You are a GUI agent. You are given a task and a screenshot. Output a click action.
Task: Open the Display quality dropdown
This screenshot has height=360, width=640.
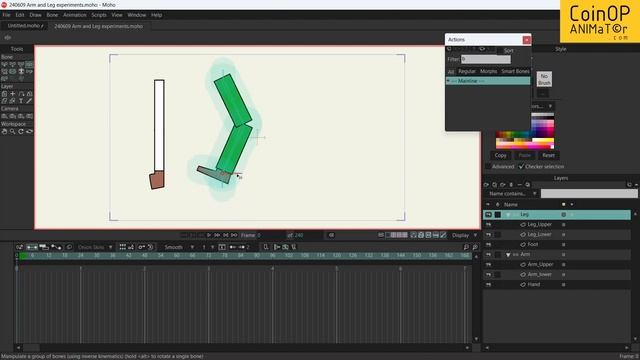[464, 235]
